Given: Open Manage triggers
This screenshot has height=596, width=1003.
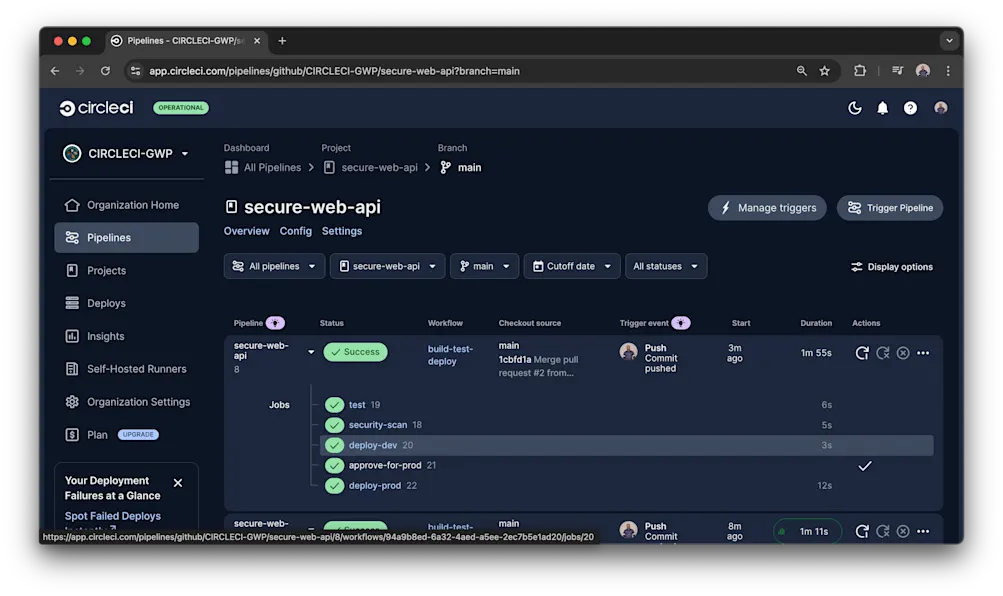Looking at the screenshot, I should tap(766, 207).
